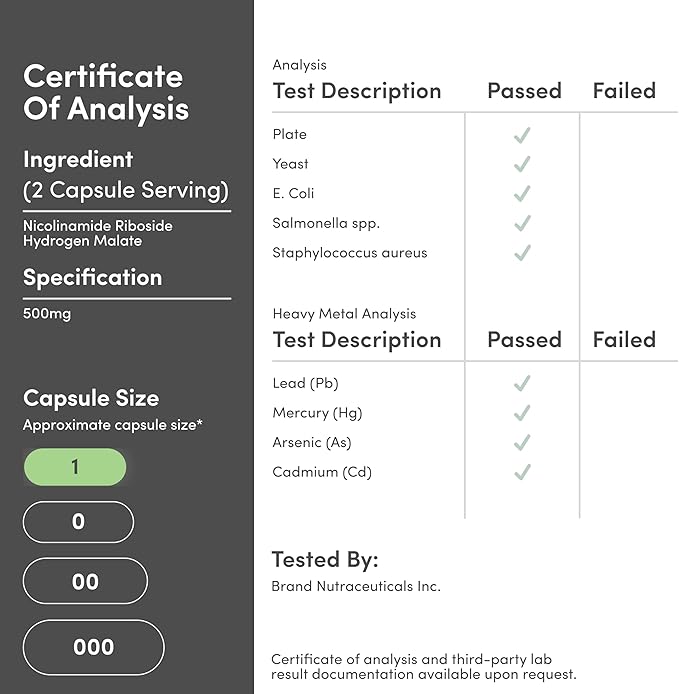Click the Cadmium (Cd) passed checkmark
Screen dimensions: 679x694
[522, 472]
